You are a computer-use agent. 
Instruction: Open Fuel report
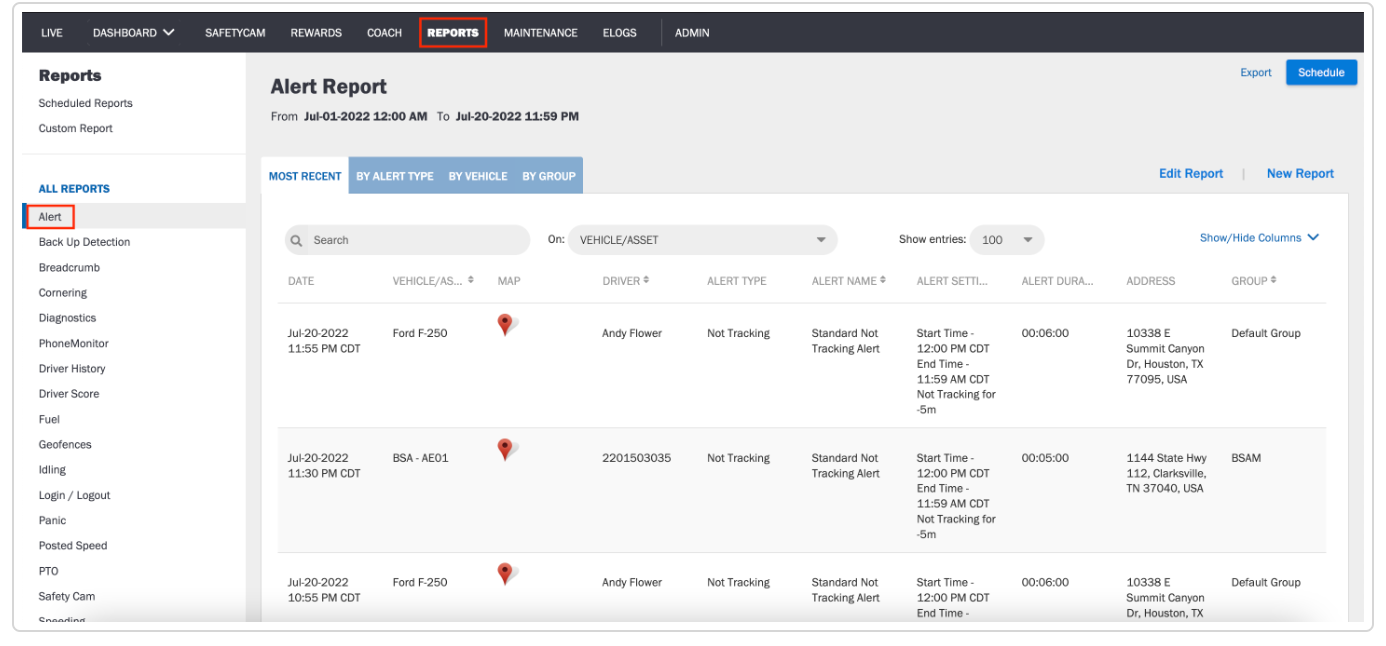pos(49,419)
